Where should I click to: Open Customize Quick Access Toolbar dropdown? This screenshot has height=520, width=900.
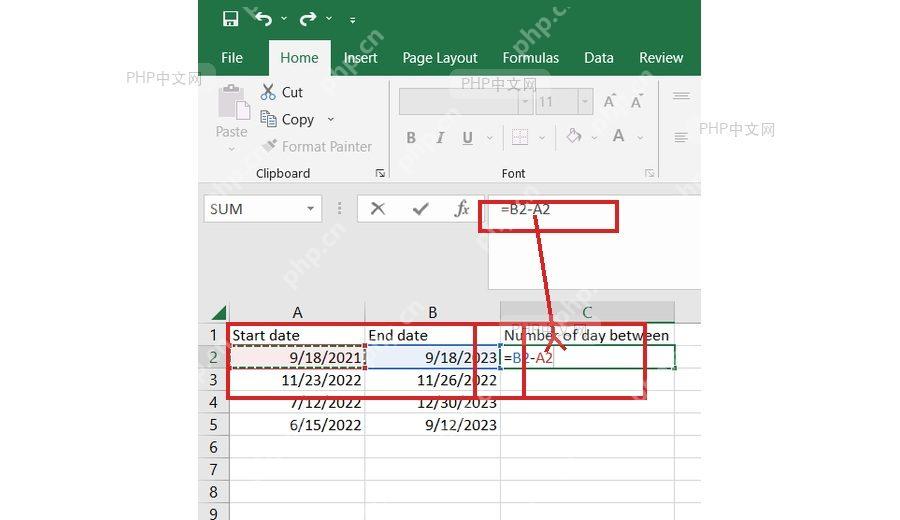pyautogui.click(x=352, y=20)
